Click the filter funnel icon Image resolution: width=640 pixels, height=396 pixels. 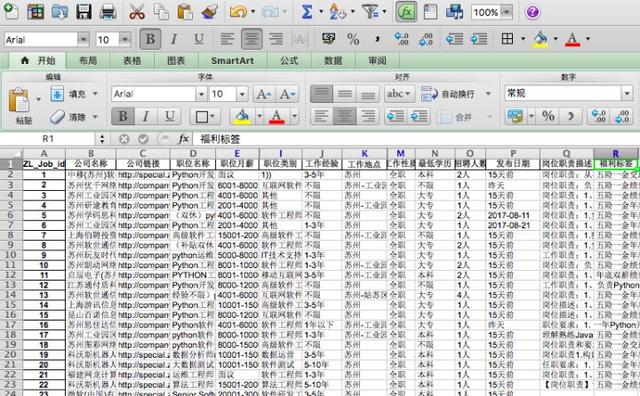370,11
